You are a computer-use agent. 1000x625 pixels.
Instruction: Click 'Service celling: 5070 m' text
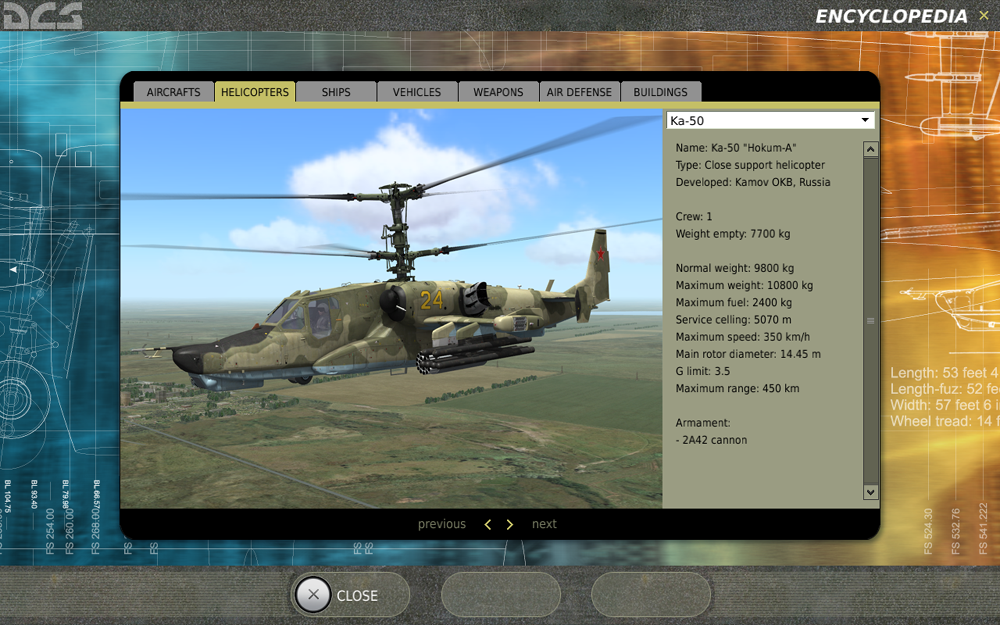pyautogui.click(x=733, y=320)
